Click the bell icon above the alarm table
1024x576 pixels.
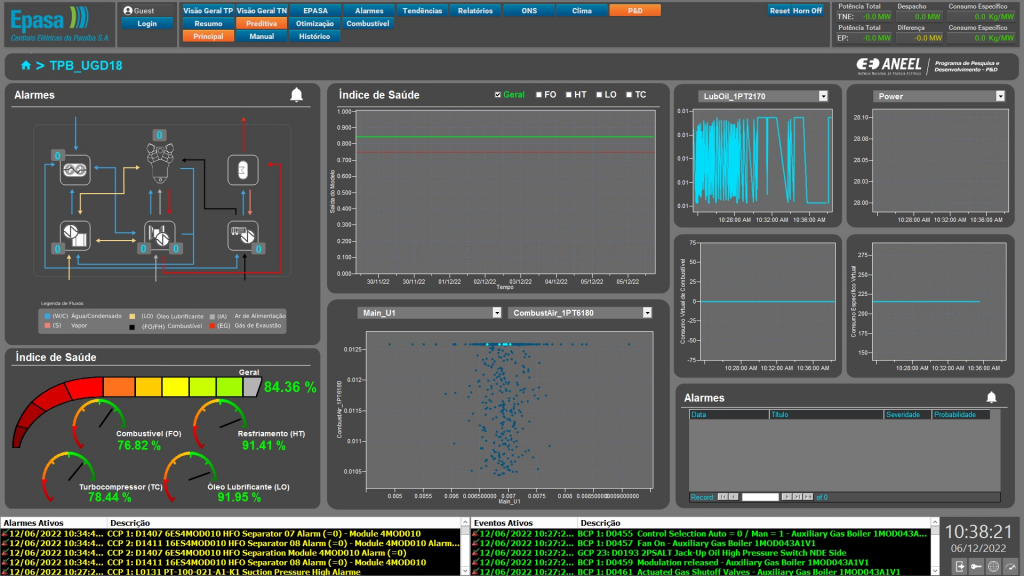991,397
